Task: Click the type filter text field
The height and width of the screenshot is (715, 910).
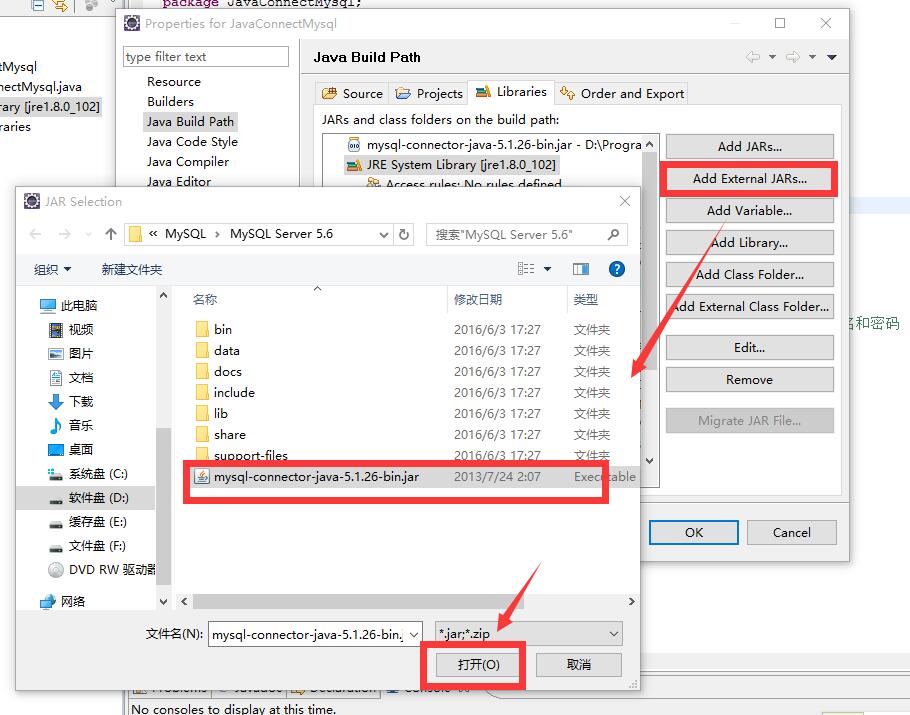Action: point(205,56)
